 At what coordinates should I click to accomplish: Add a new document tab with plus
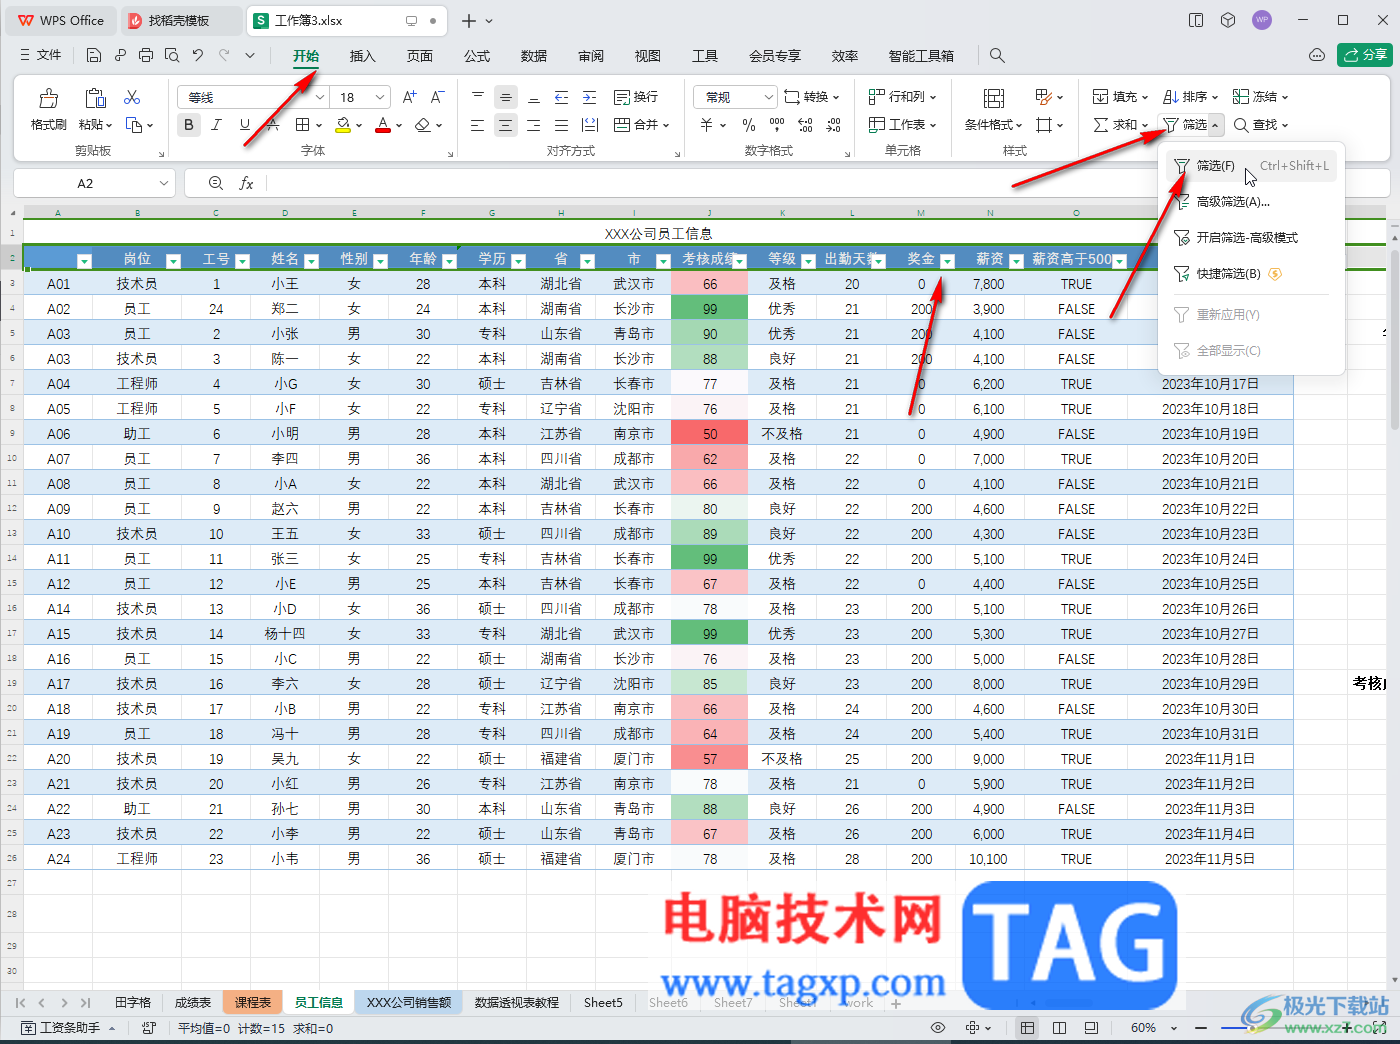point(469,21)
